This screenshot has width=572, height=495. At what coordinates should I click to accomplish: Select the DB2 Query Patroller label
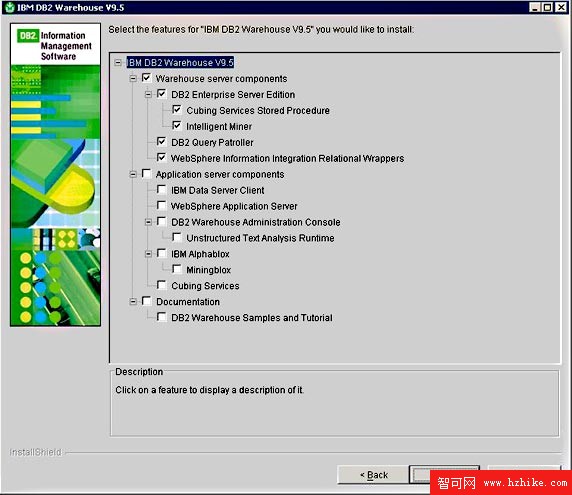(x=212, y=143)
